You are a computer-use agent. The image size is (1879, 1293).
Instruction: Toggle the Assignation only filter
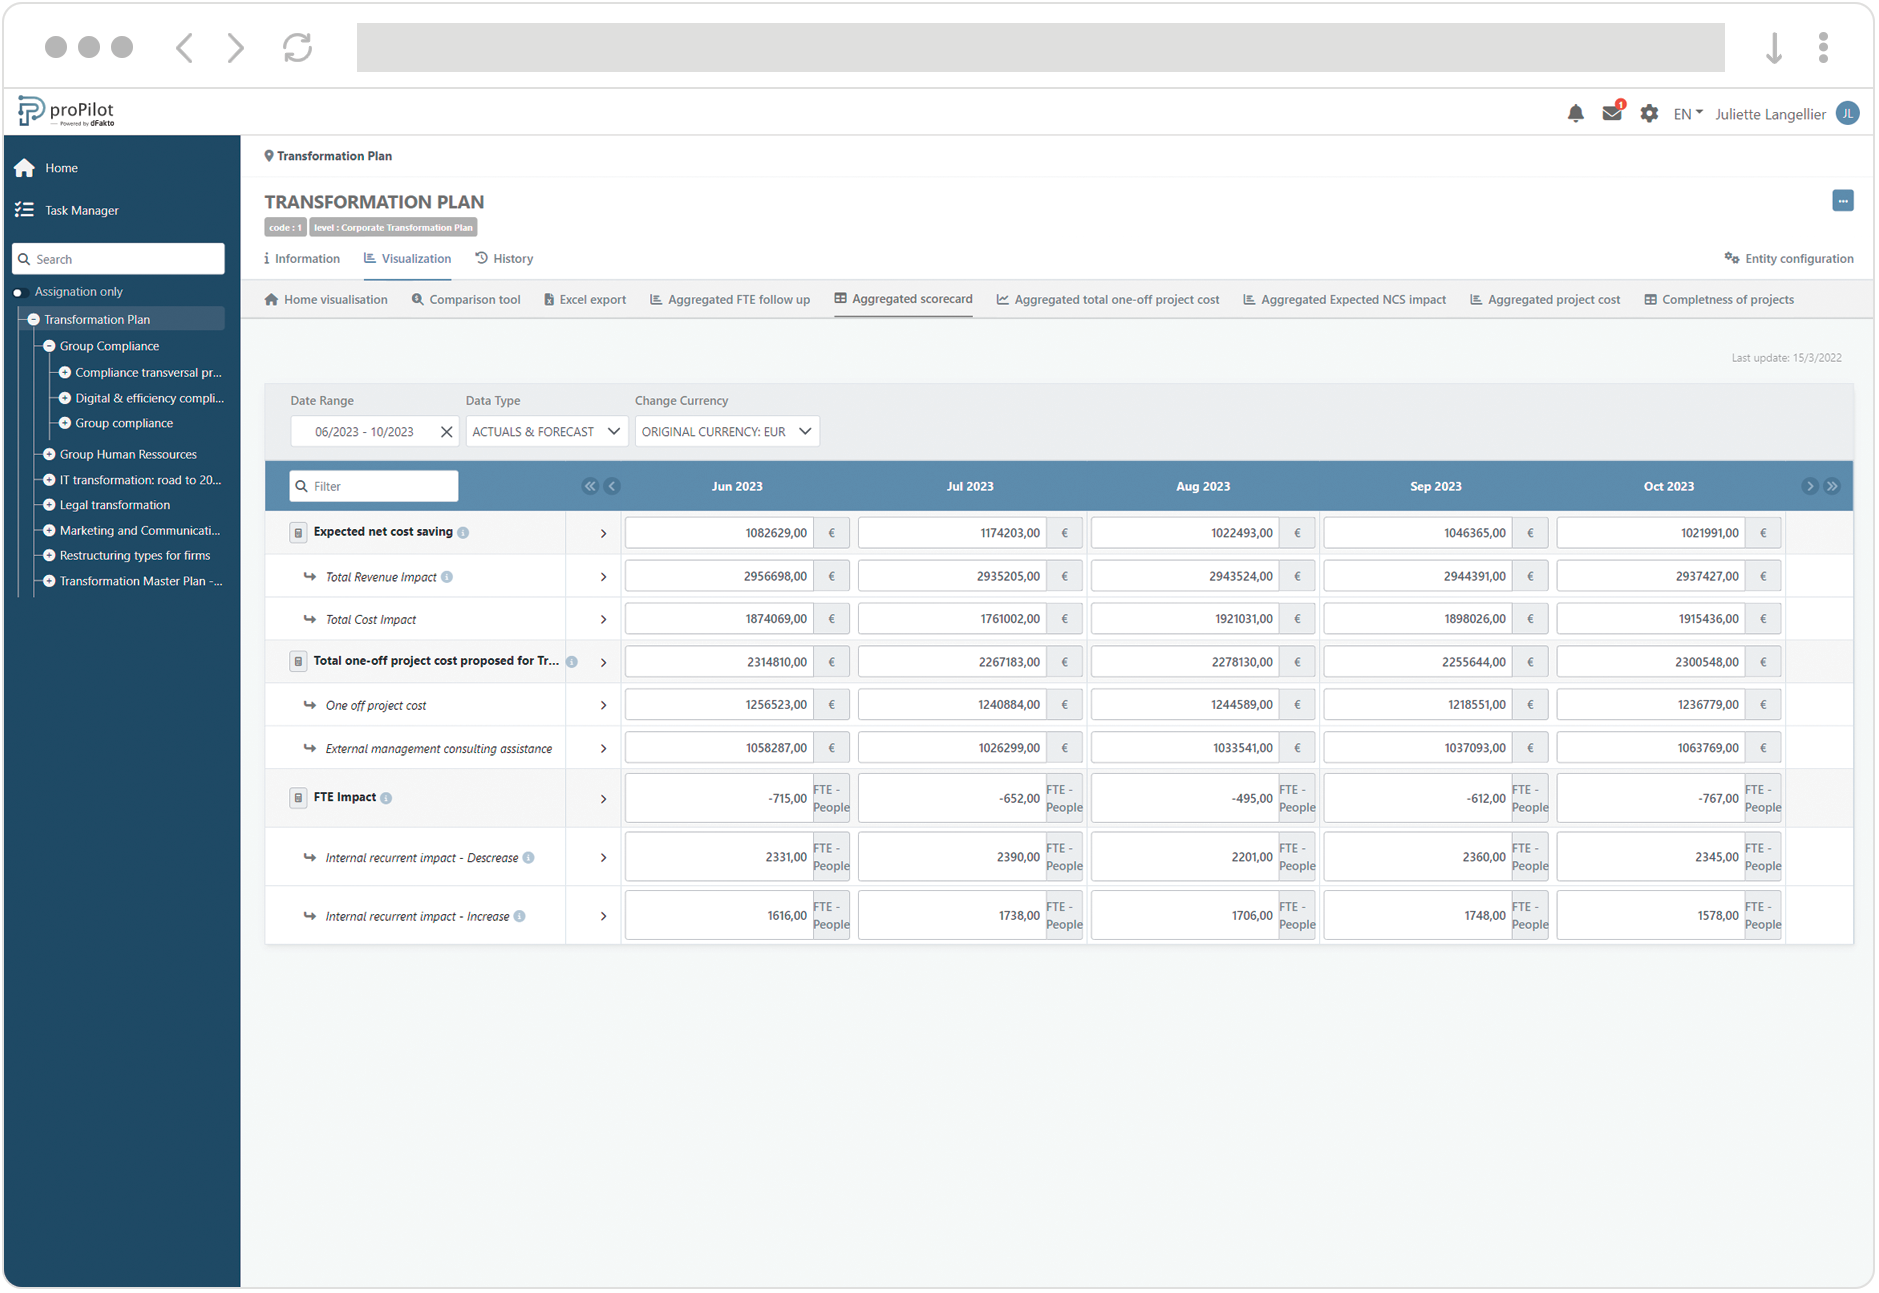(17, 291)
